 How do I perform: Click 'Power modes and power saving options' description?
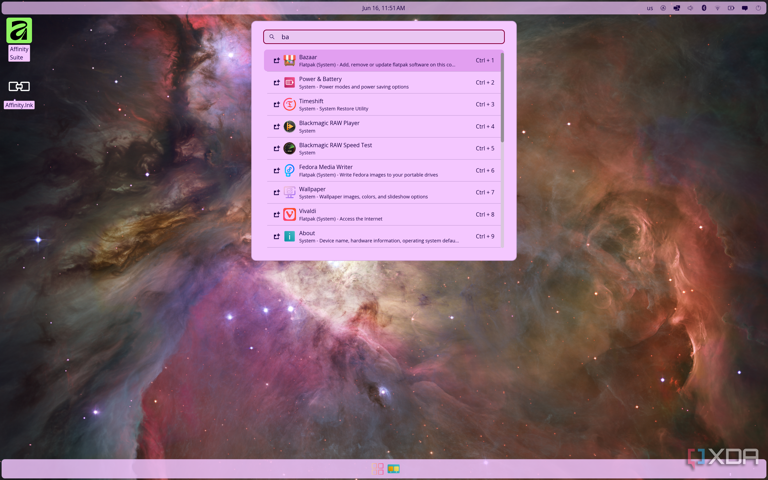[x=364, y=87]
